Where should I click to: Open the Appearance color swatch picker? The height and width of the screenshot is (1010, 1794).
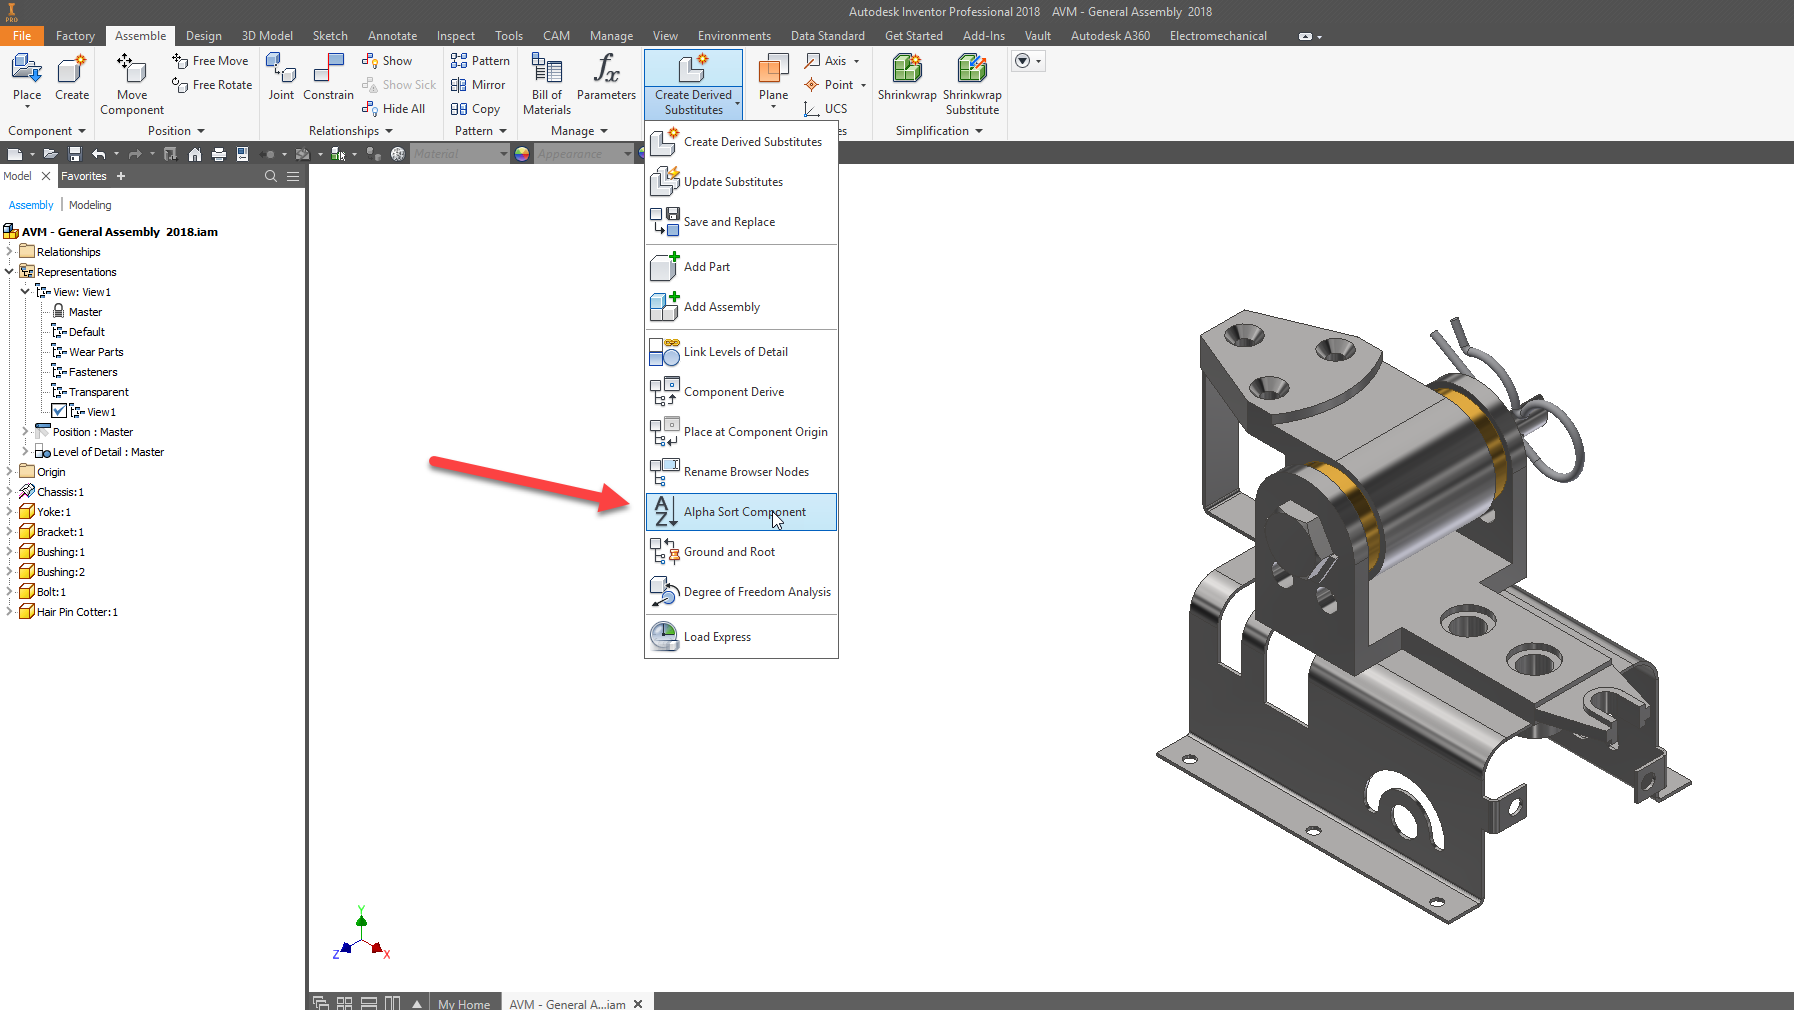point(522,153)
